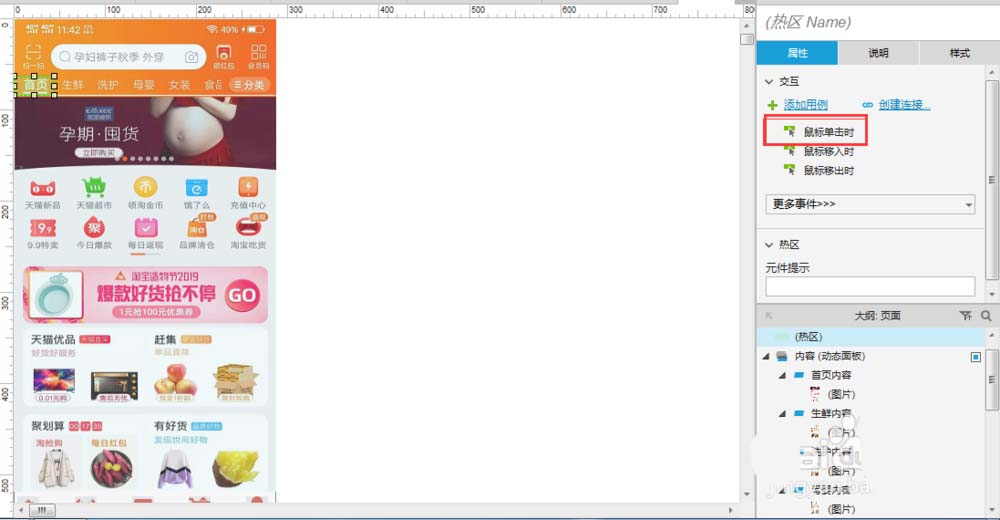Select the (图片) row under 首页内容
Screen dimensions: 1000x520
click(x=841, y=394)
